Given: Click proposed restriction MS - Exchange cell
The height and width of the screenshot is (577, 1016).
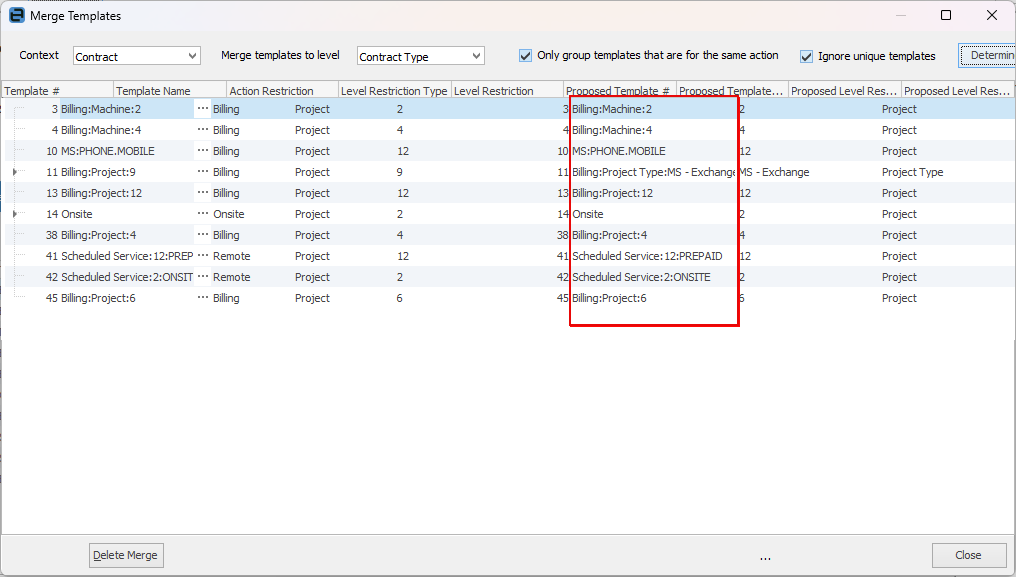Looking at the screenshot, I should [774, 172].
